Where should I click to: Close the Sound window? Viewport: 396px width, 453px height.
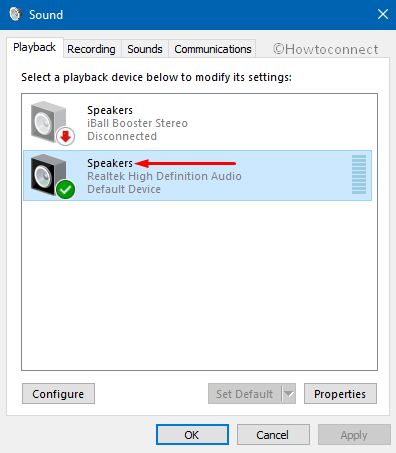tap(383, 14)
